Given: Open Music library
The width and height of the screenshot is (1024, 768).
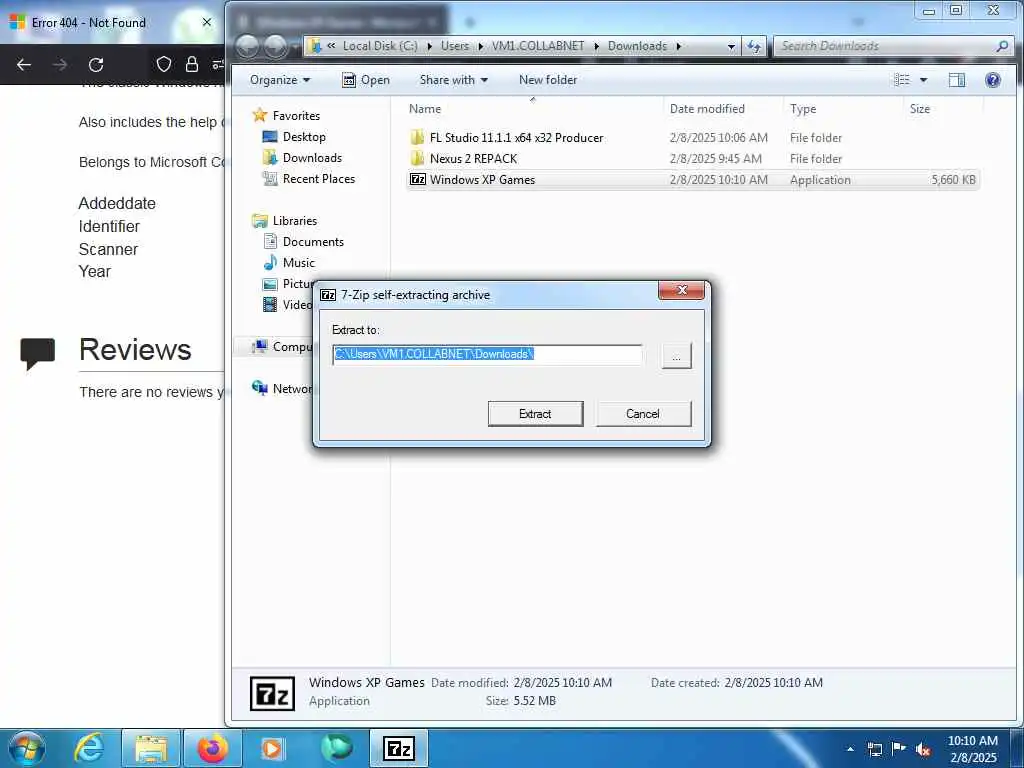Looking at the screenshot, I should click(298, 263).
